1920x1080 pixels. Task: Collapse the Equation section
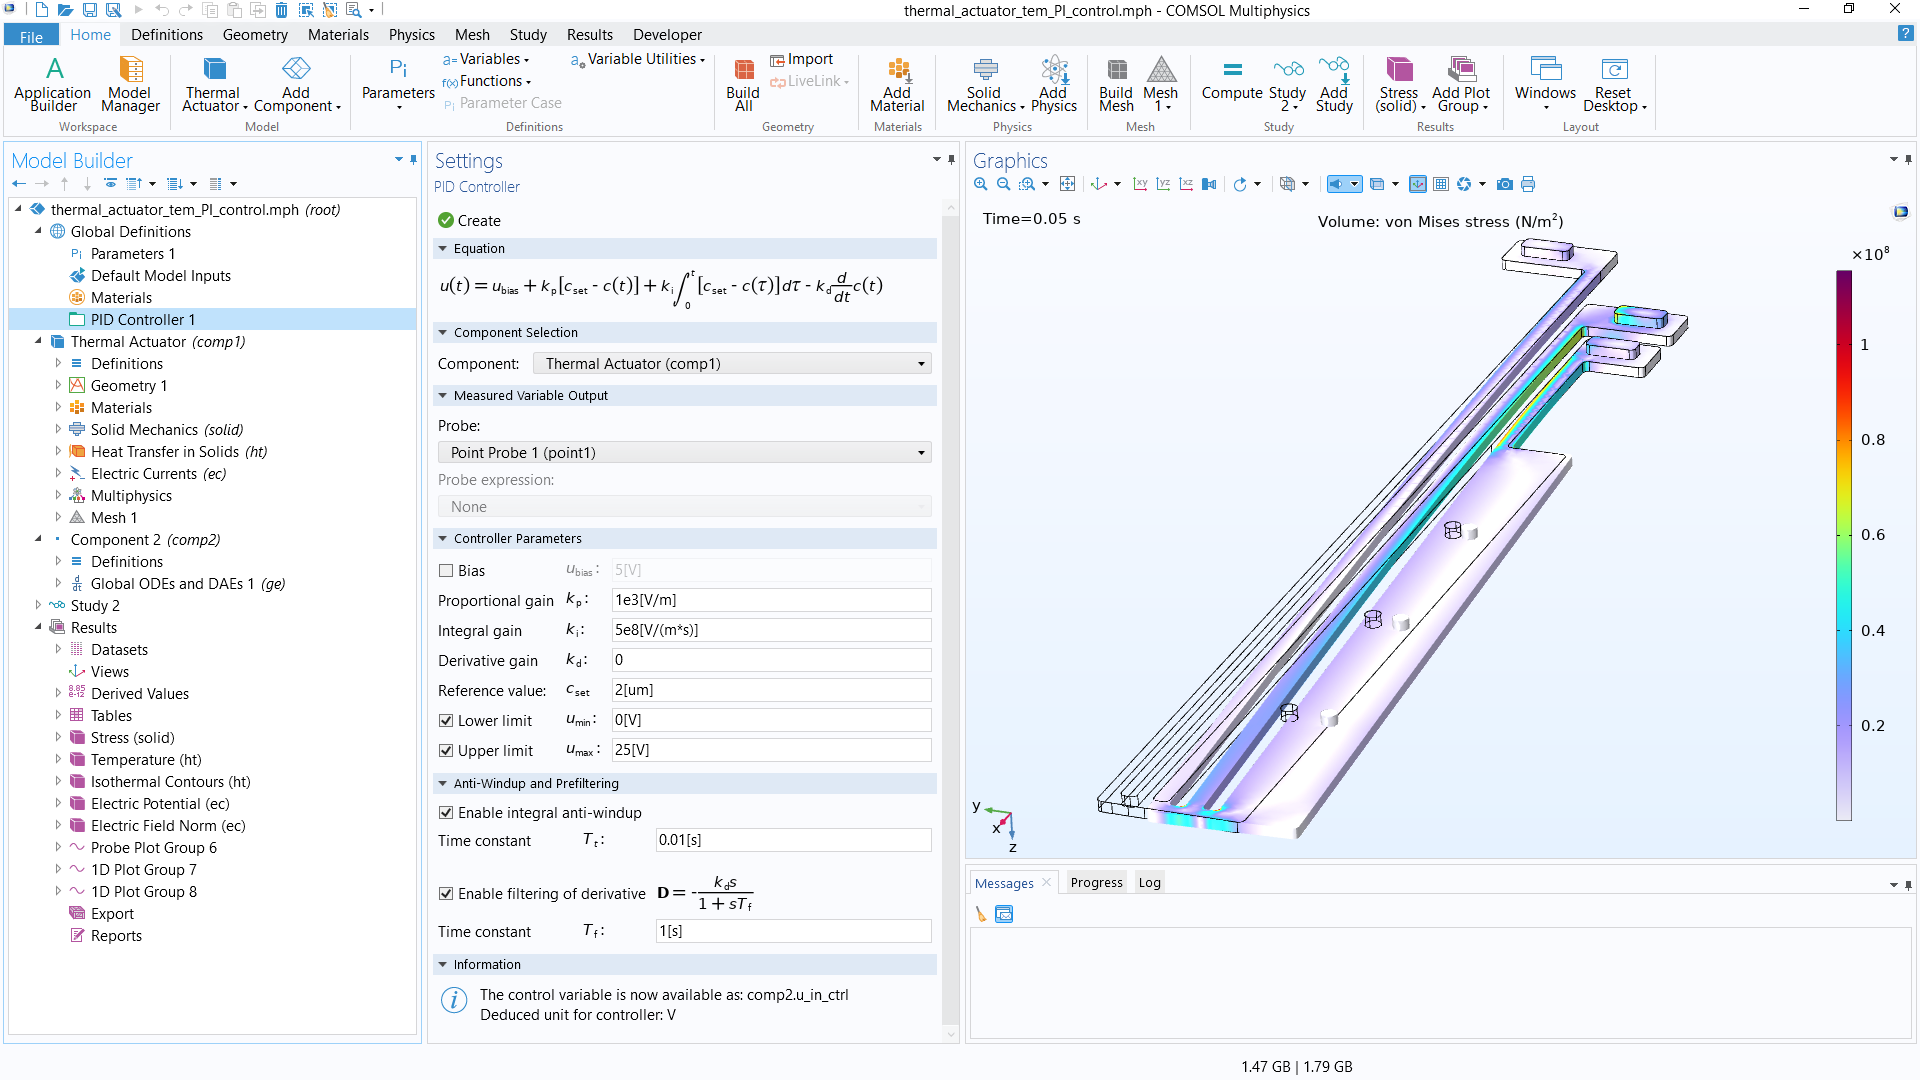click(443, 248)
